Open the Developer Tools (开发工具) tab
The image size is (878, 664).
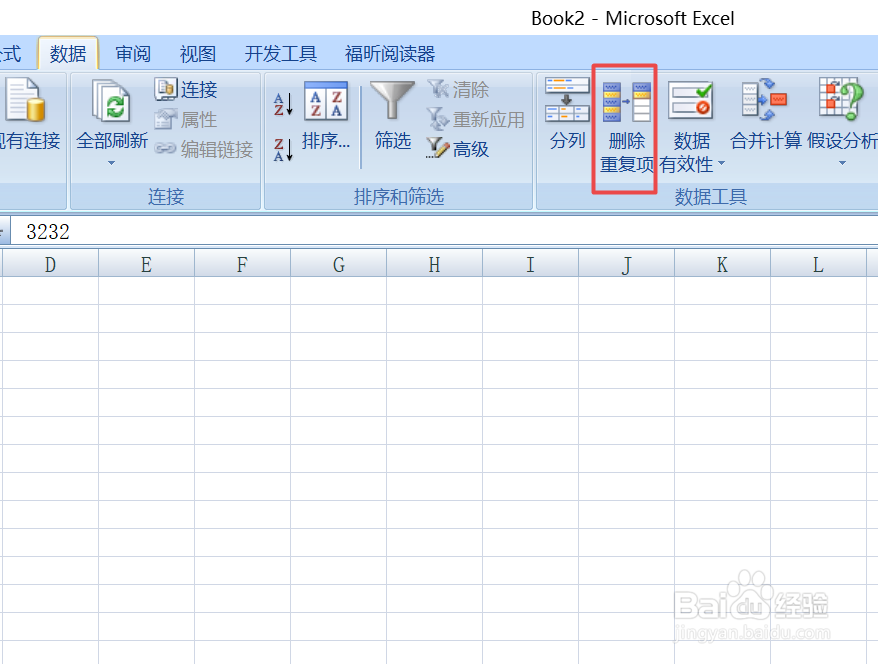[x=281, y=54]
